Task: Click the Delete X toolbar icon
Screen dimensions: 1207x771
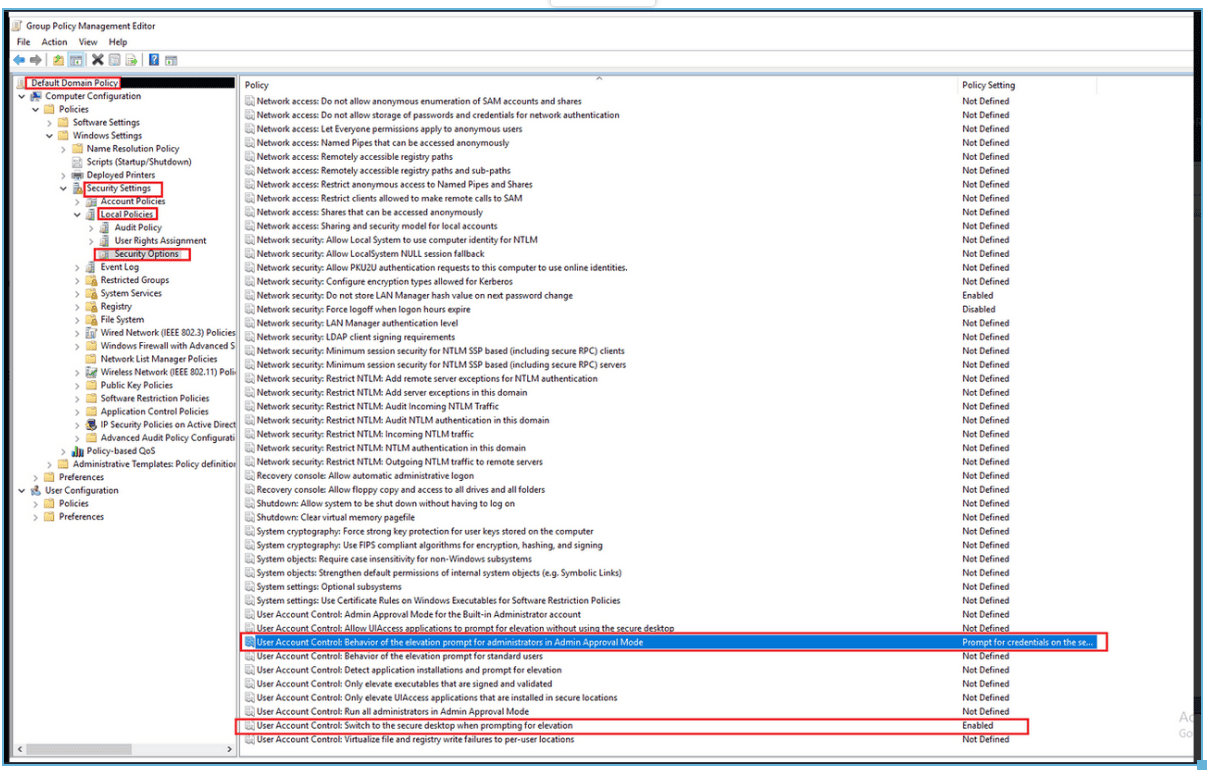Action: click(x=97, y=60)
